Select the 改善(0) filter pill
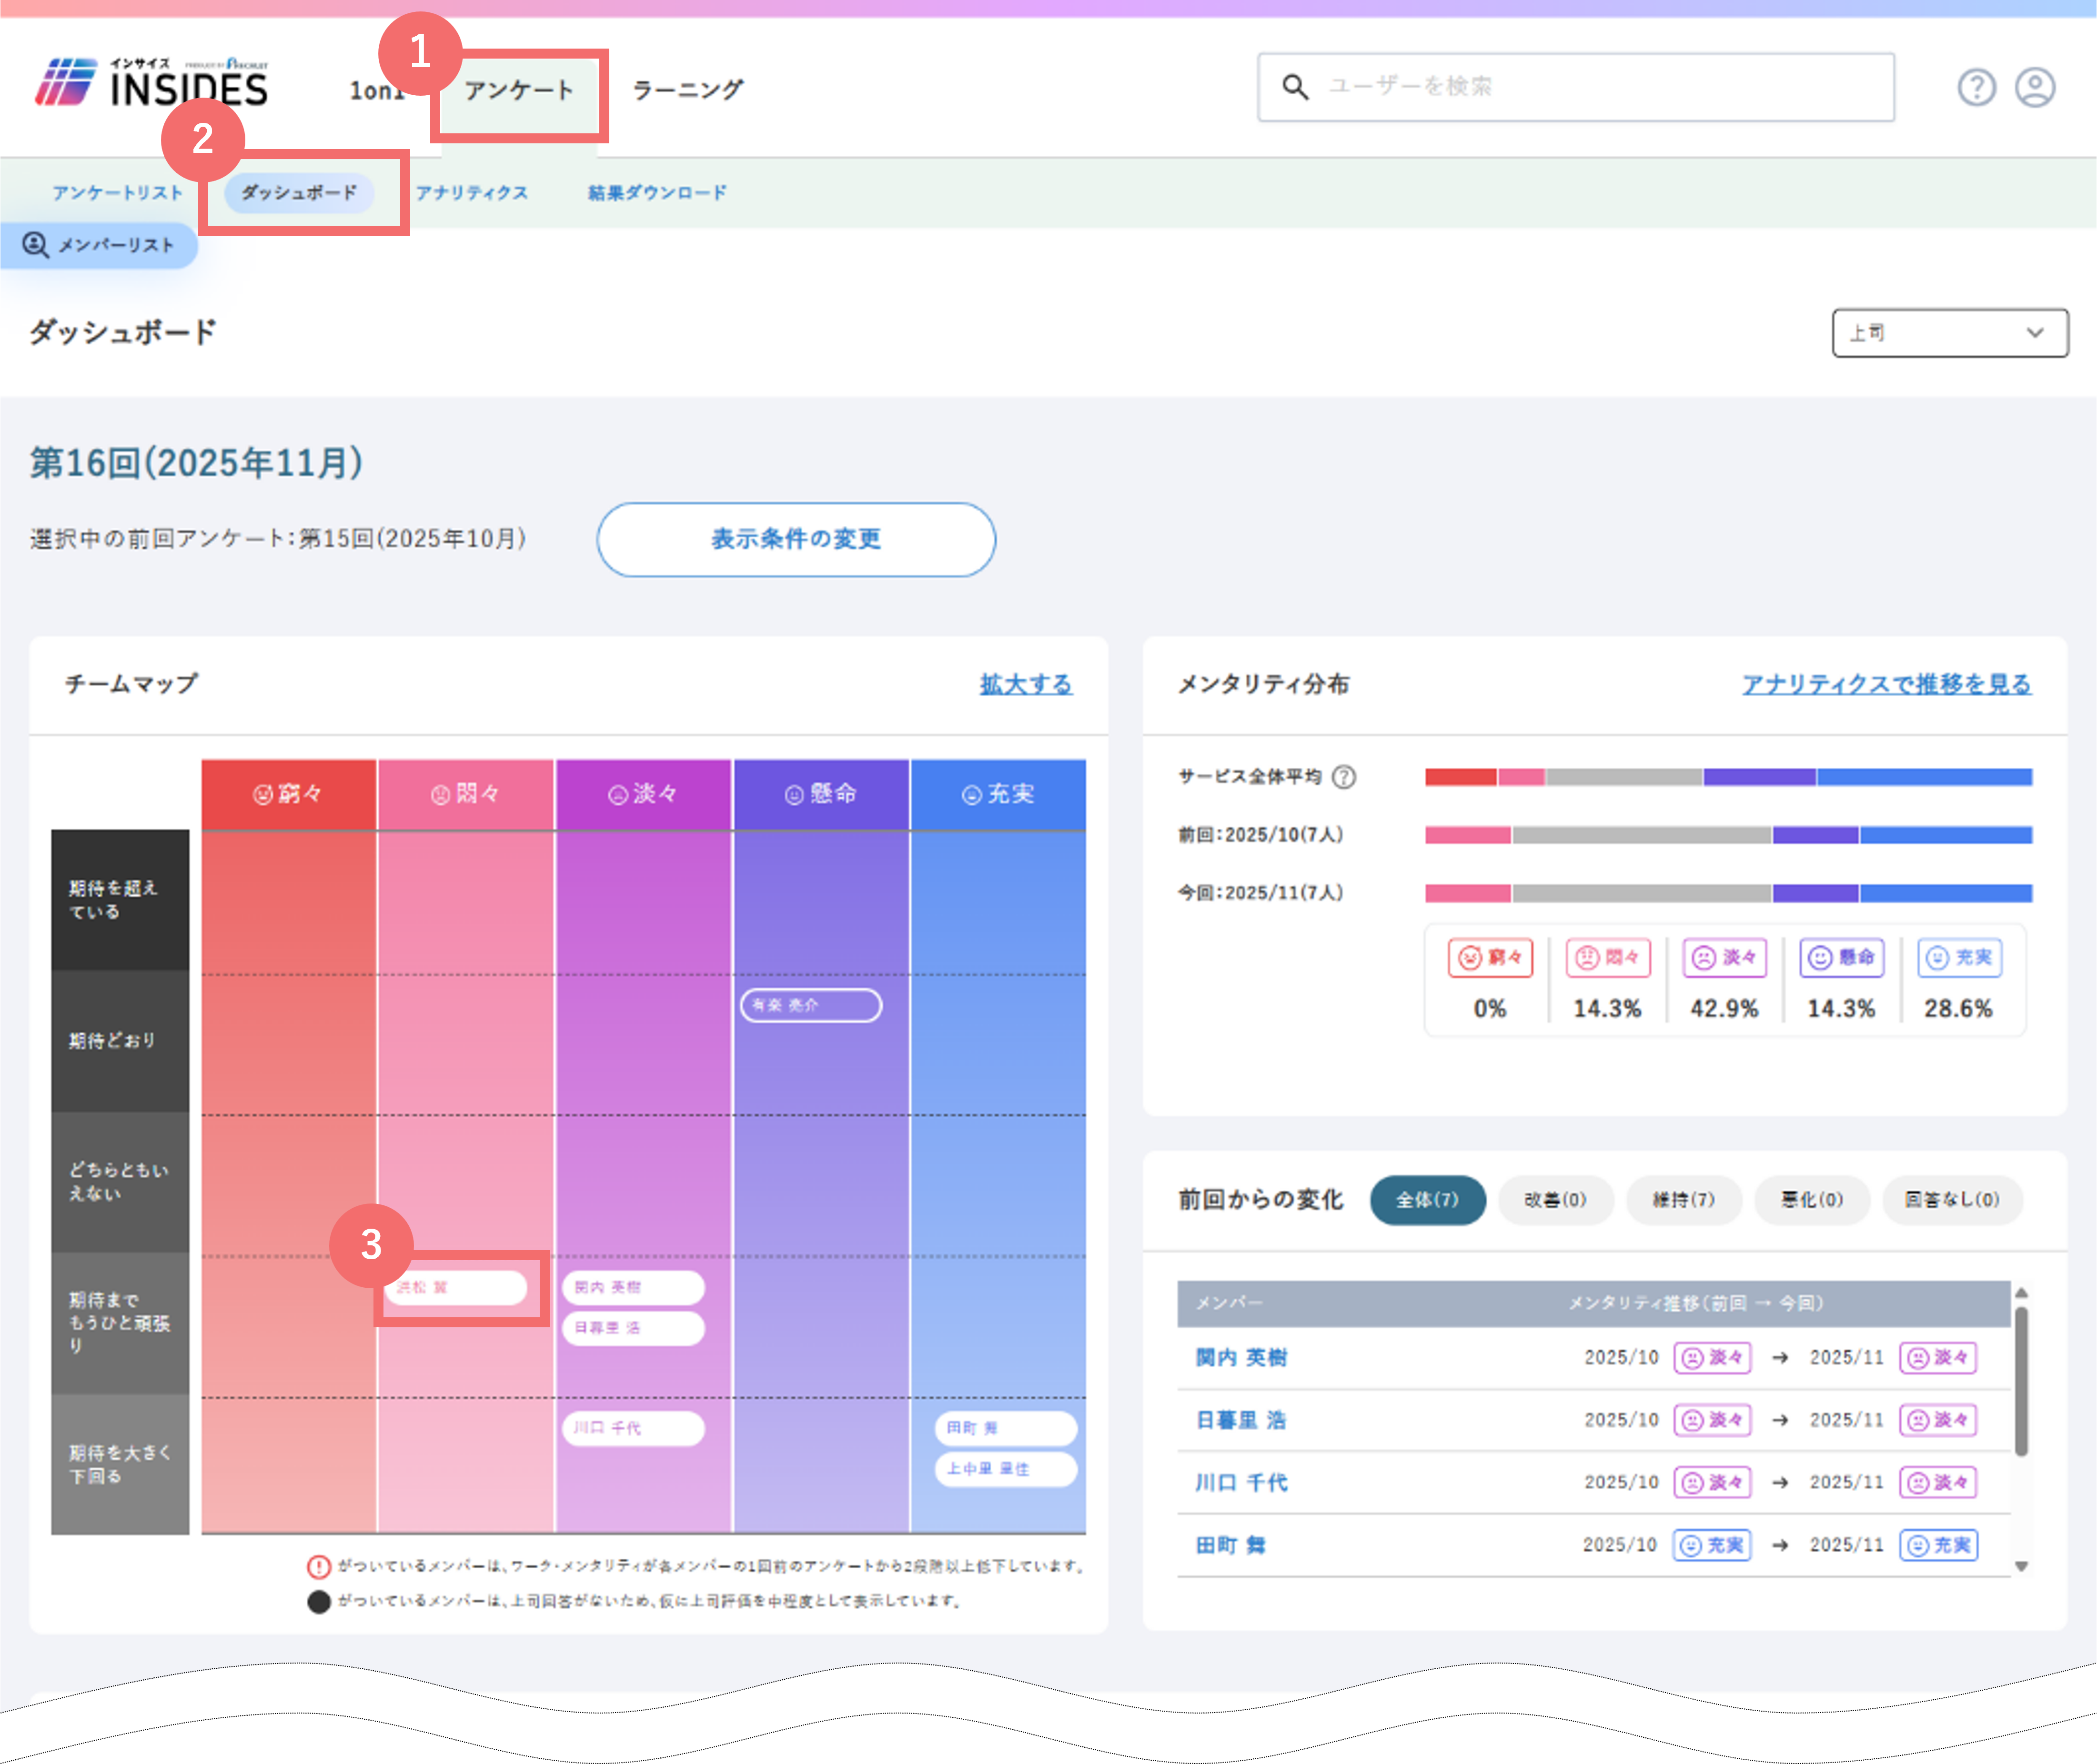 (1555, 1200)
